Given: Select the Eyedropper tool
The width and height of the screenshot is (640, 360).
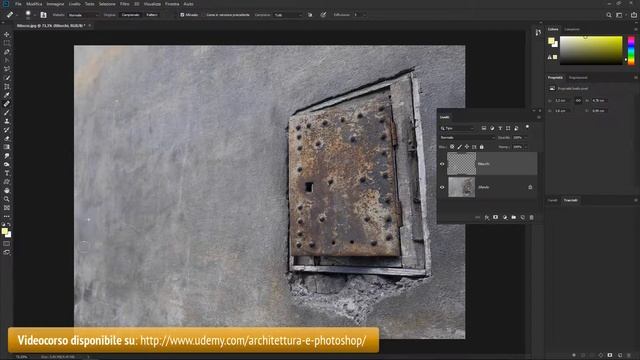Looking at the screenshot, I should click(x=7, y=95).
